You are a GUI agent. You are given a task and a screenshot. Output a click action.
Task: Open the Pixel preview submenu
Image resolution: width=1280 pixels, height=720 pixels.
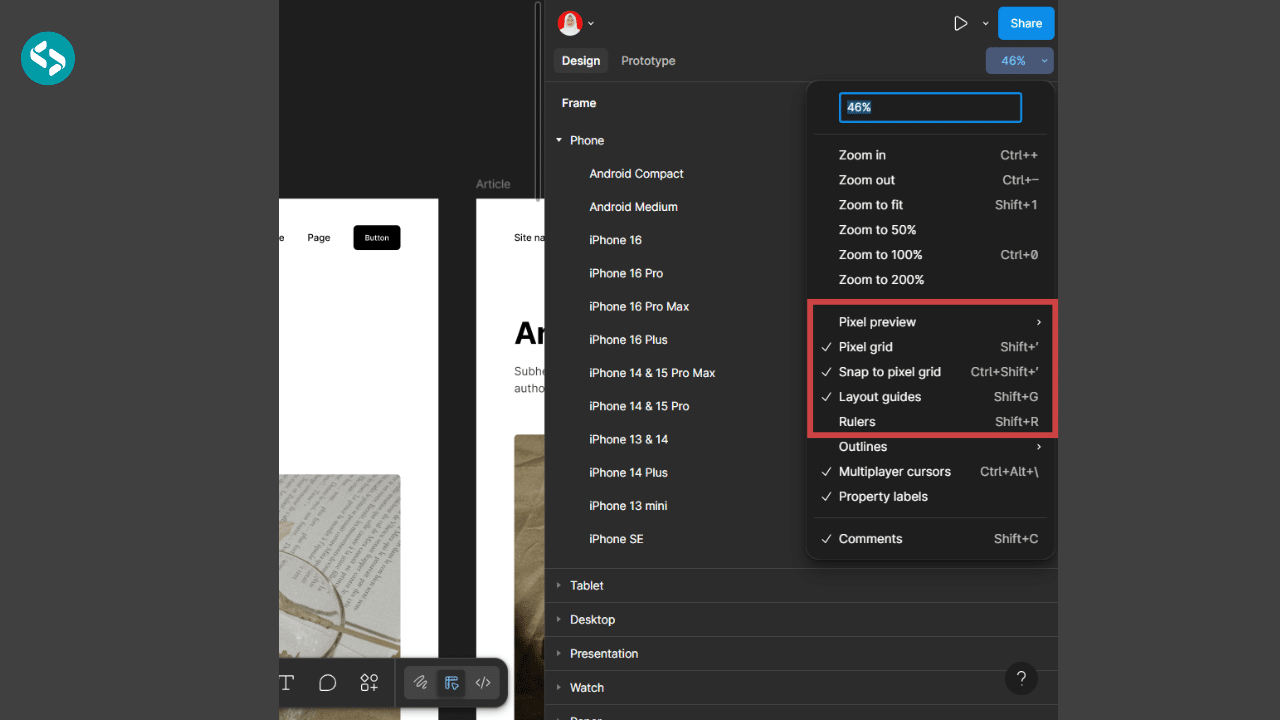point(877,321)
